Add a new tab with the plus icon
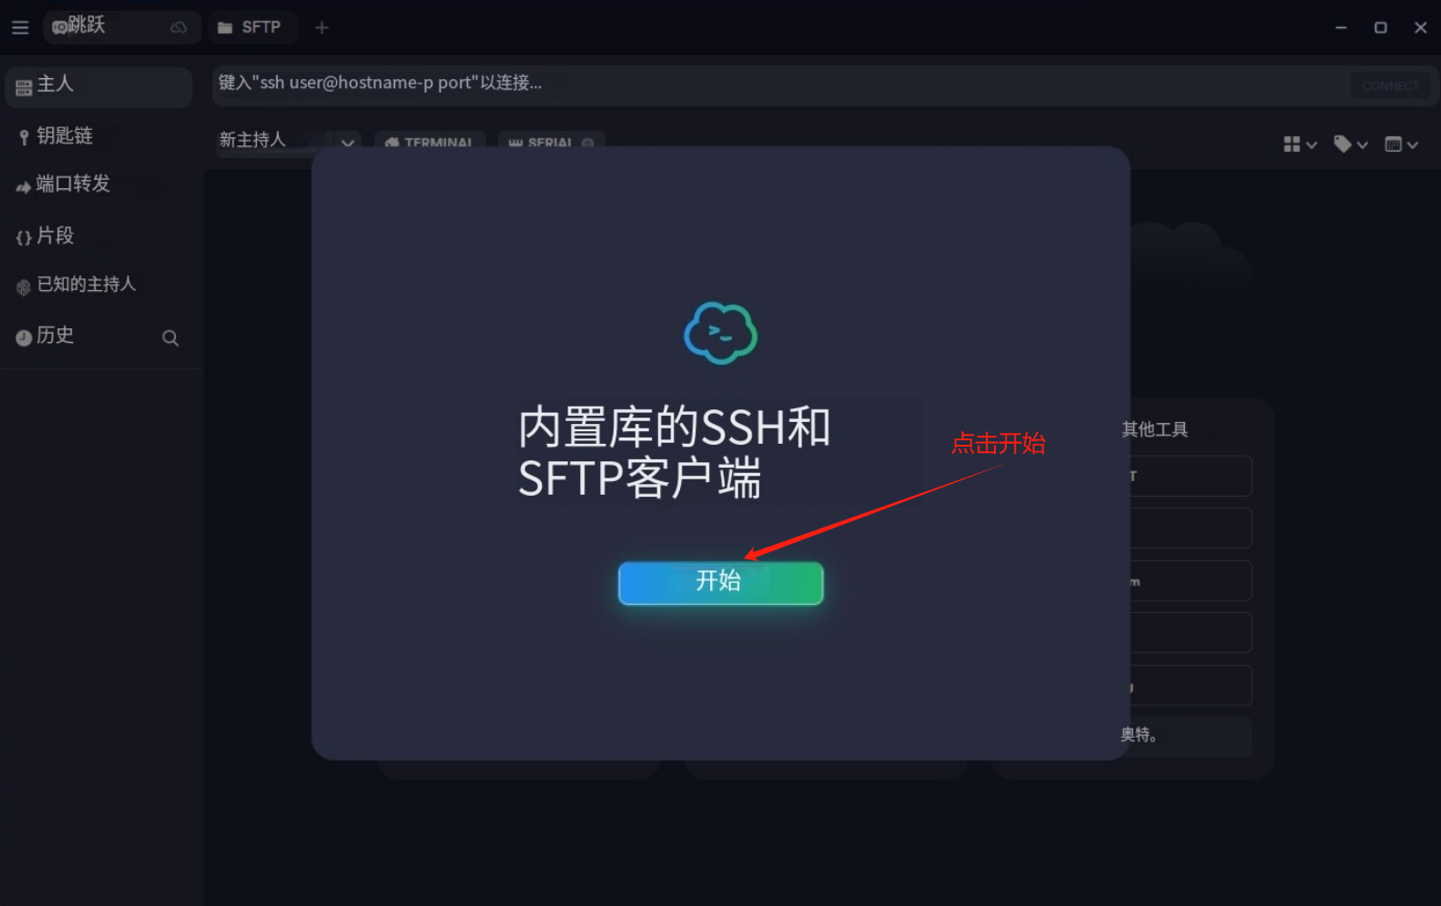This screenshot has width=1441, height=906. coord(322,28)
